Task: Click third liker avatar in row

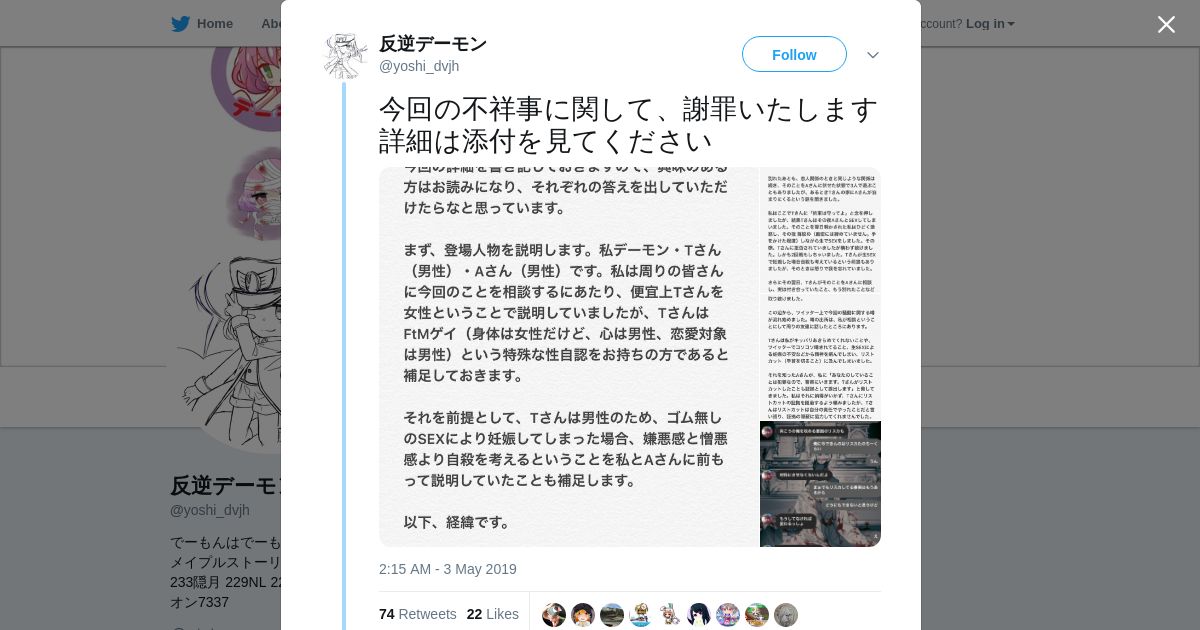Action: tap(612, 615)
